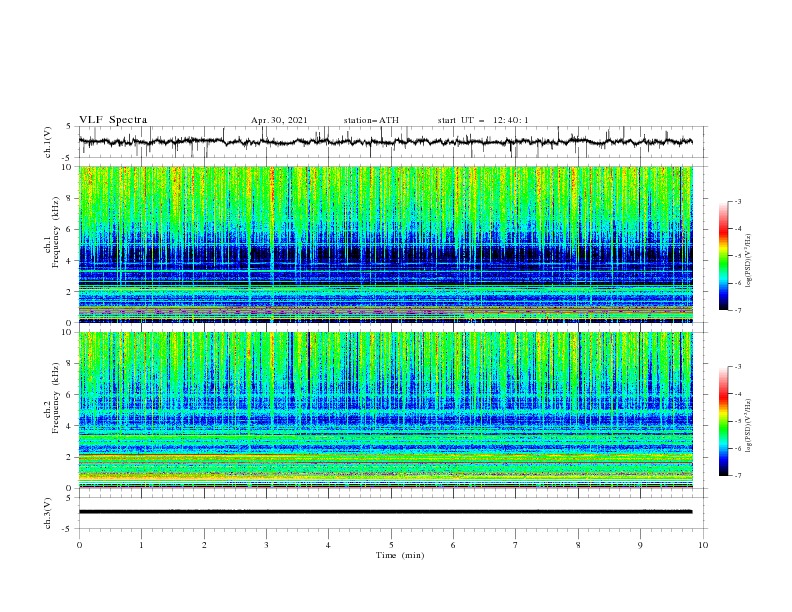This screenshot has width=792, height=612.
Task: Click the ch.1 spectrogram plot
Action: (385, 244)
